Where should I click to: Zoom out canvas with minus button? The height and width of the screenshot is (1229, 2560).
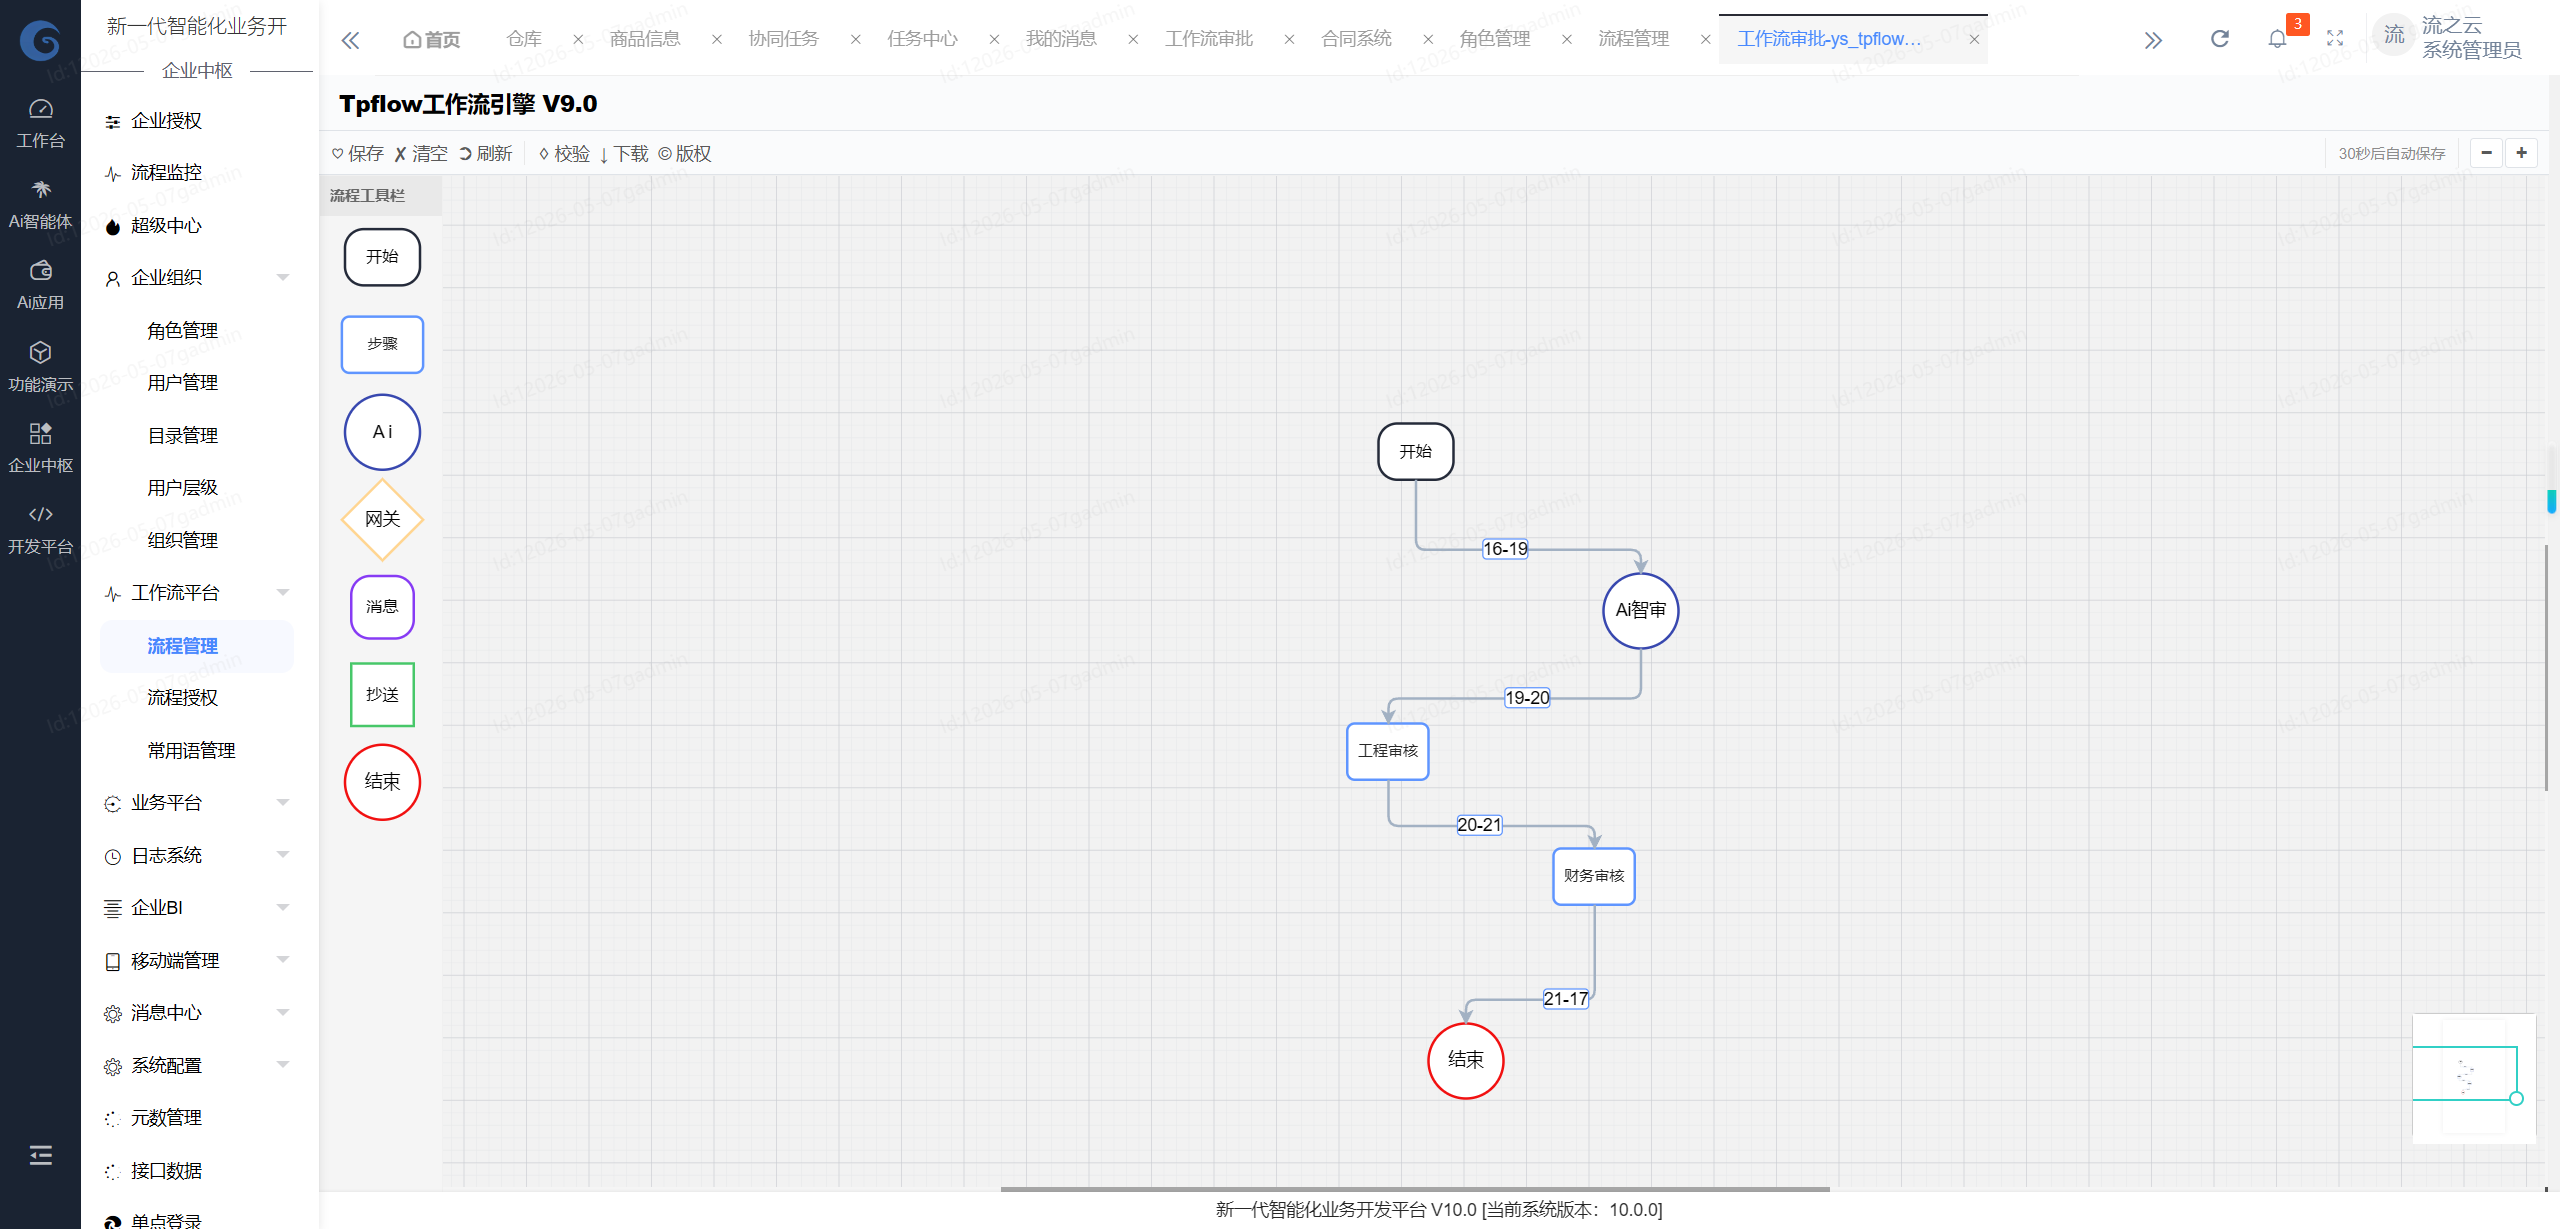point(2486,153)
